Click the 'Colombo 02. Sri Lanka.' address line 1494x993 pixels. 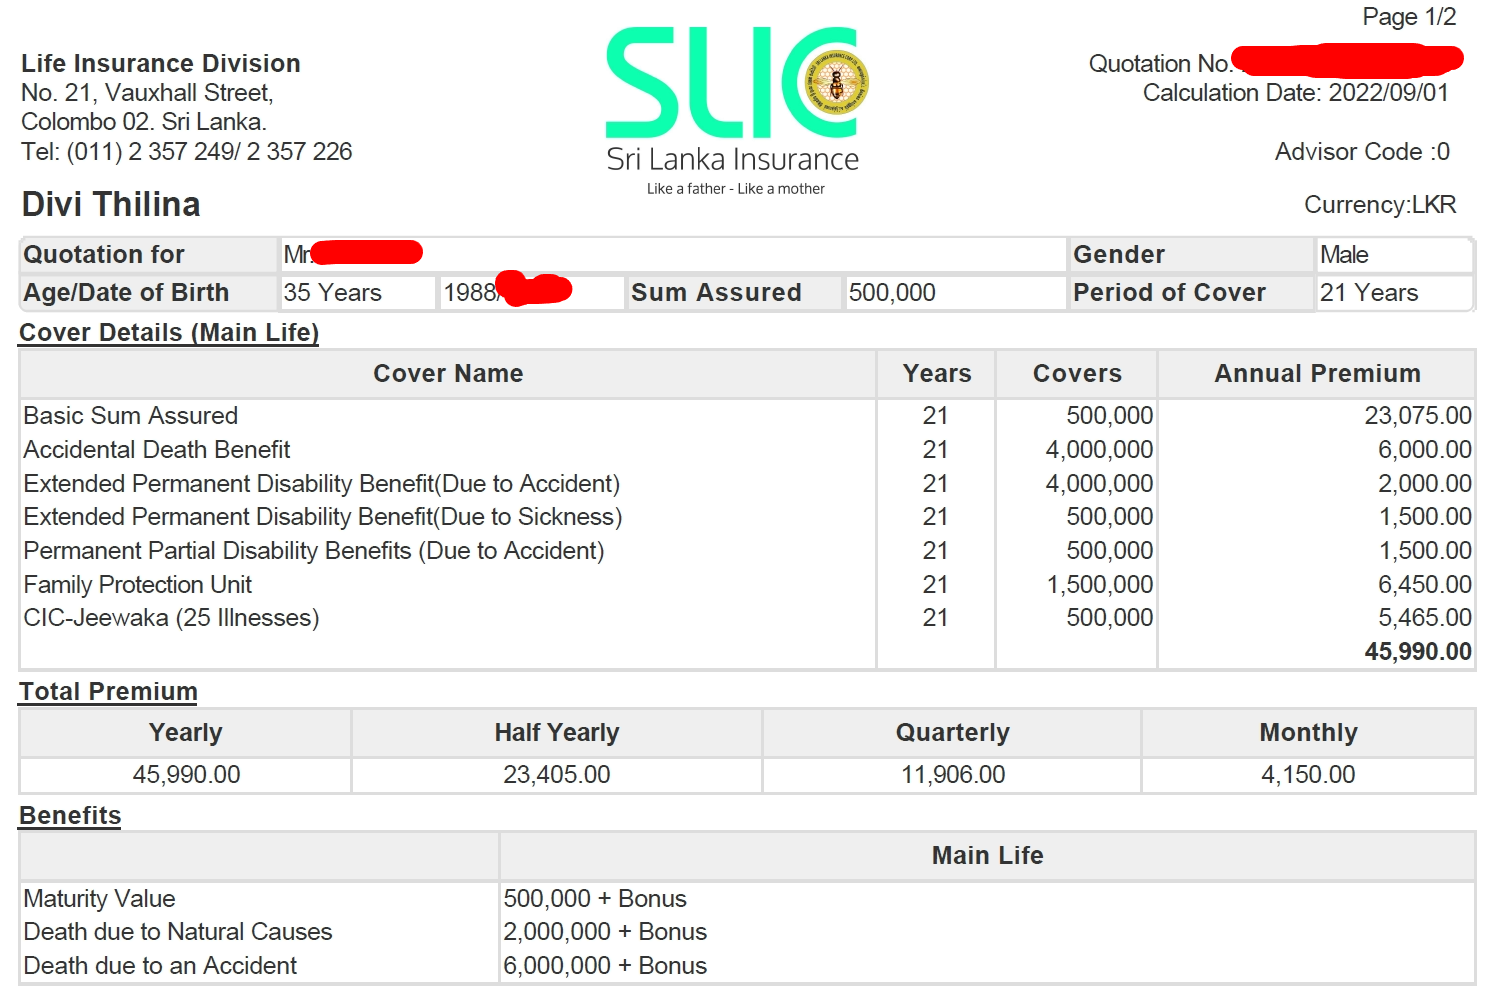tap(144, 122)
